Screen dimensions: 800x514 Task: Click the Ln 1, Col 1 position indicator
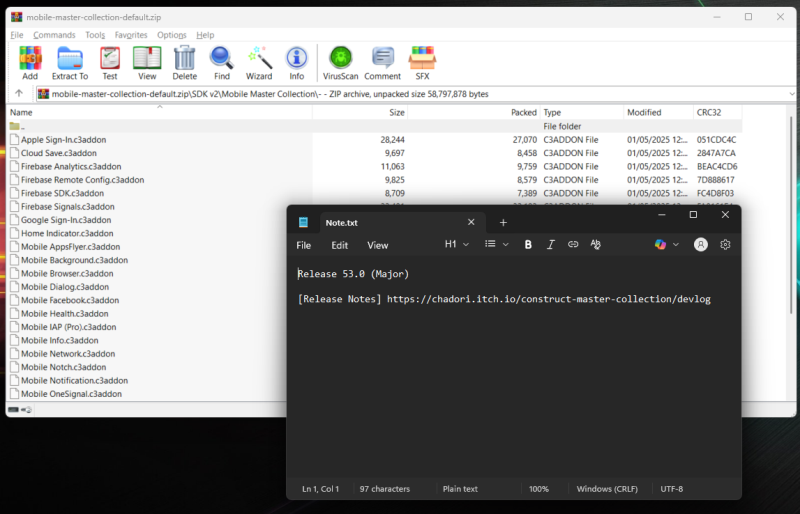[x=320, y=488]
